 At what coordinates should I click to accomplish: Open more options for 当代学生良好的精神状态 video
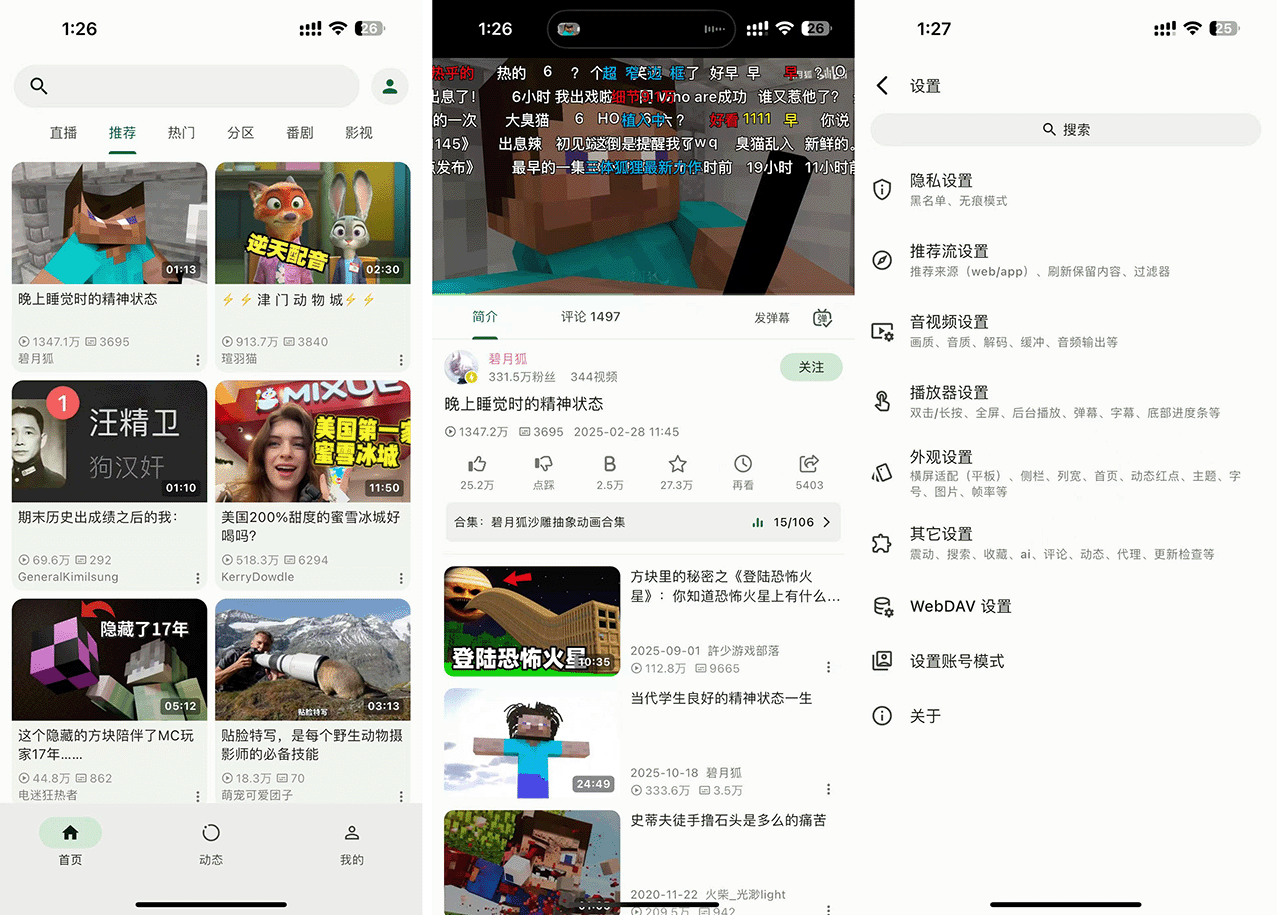pyautogui.click(x=828, y=790)
